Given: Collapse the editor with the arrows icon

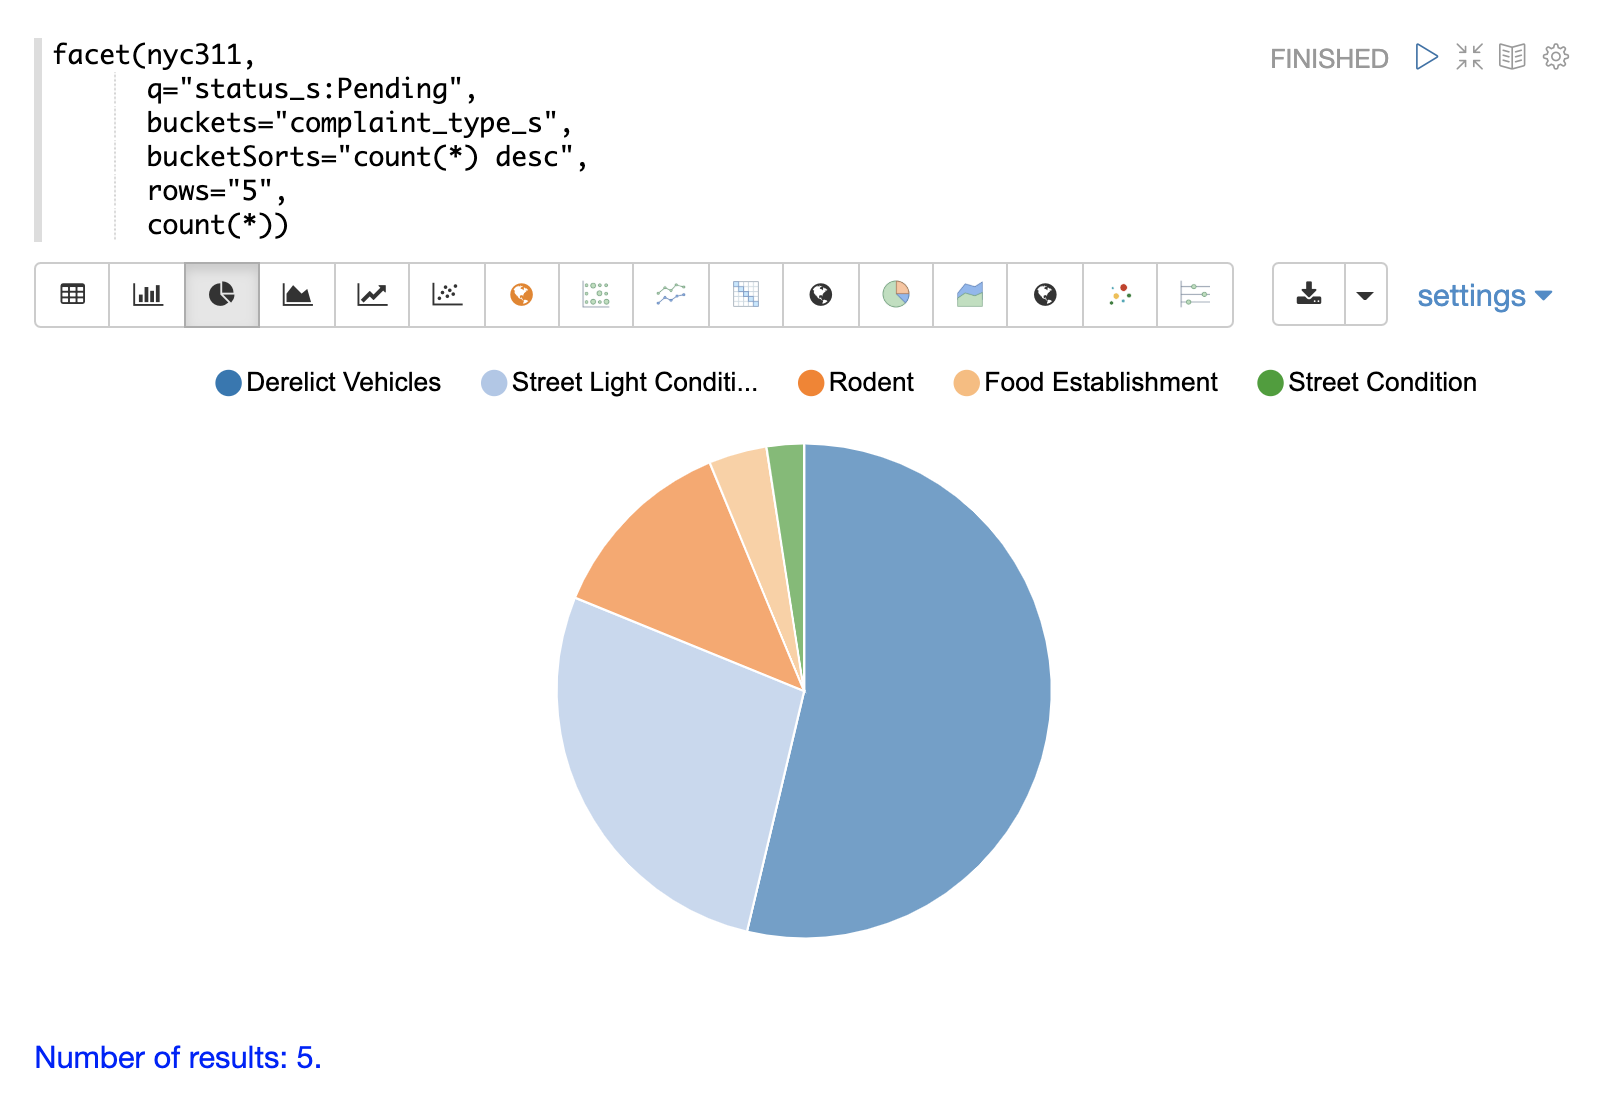Looking at the screenshot, I should (x=1469, y=57).
